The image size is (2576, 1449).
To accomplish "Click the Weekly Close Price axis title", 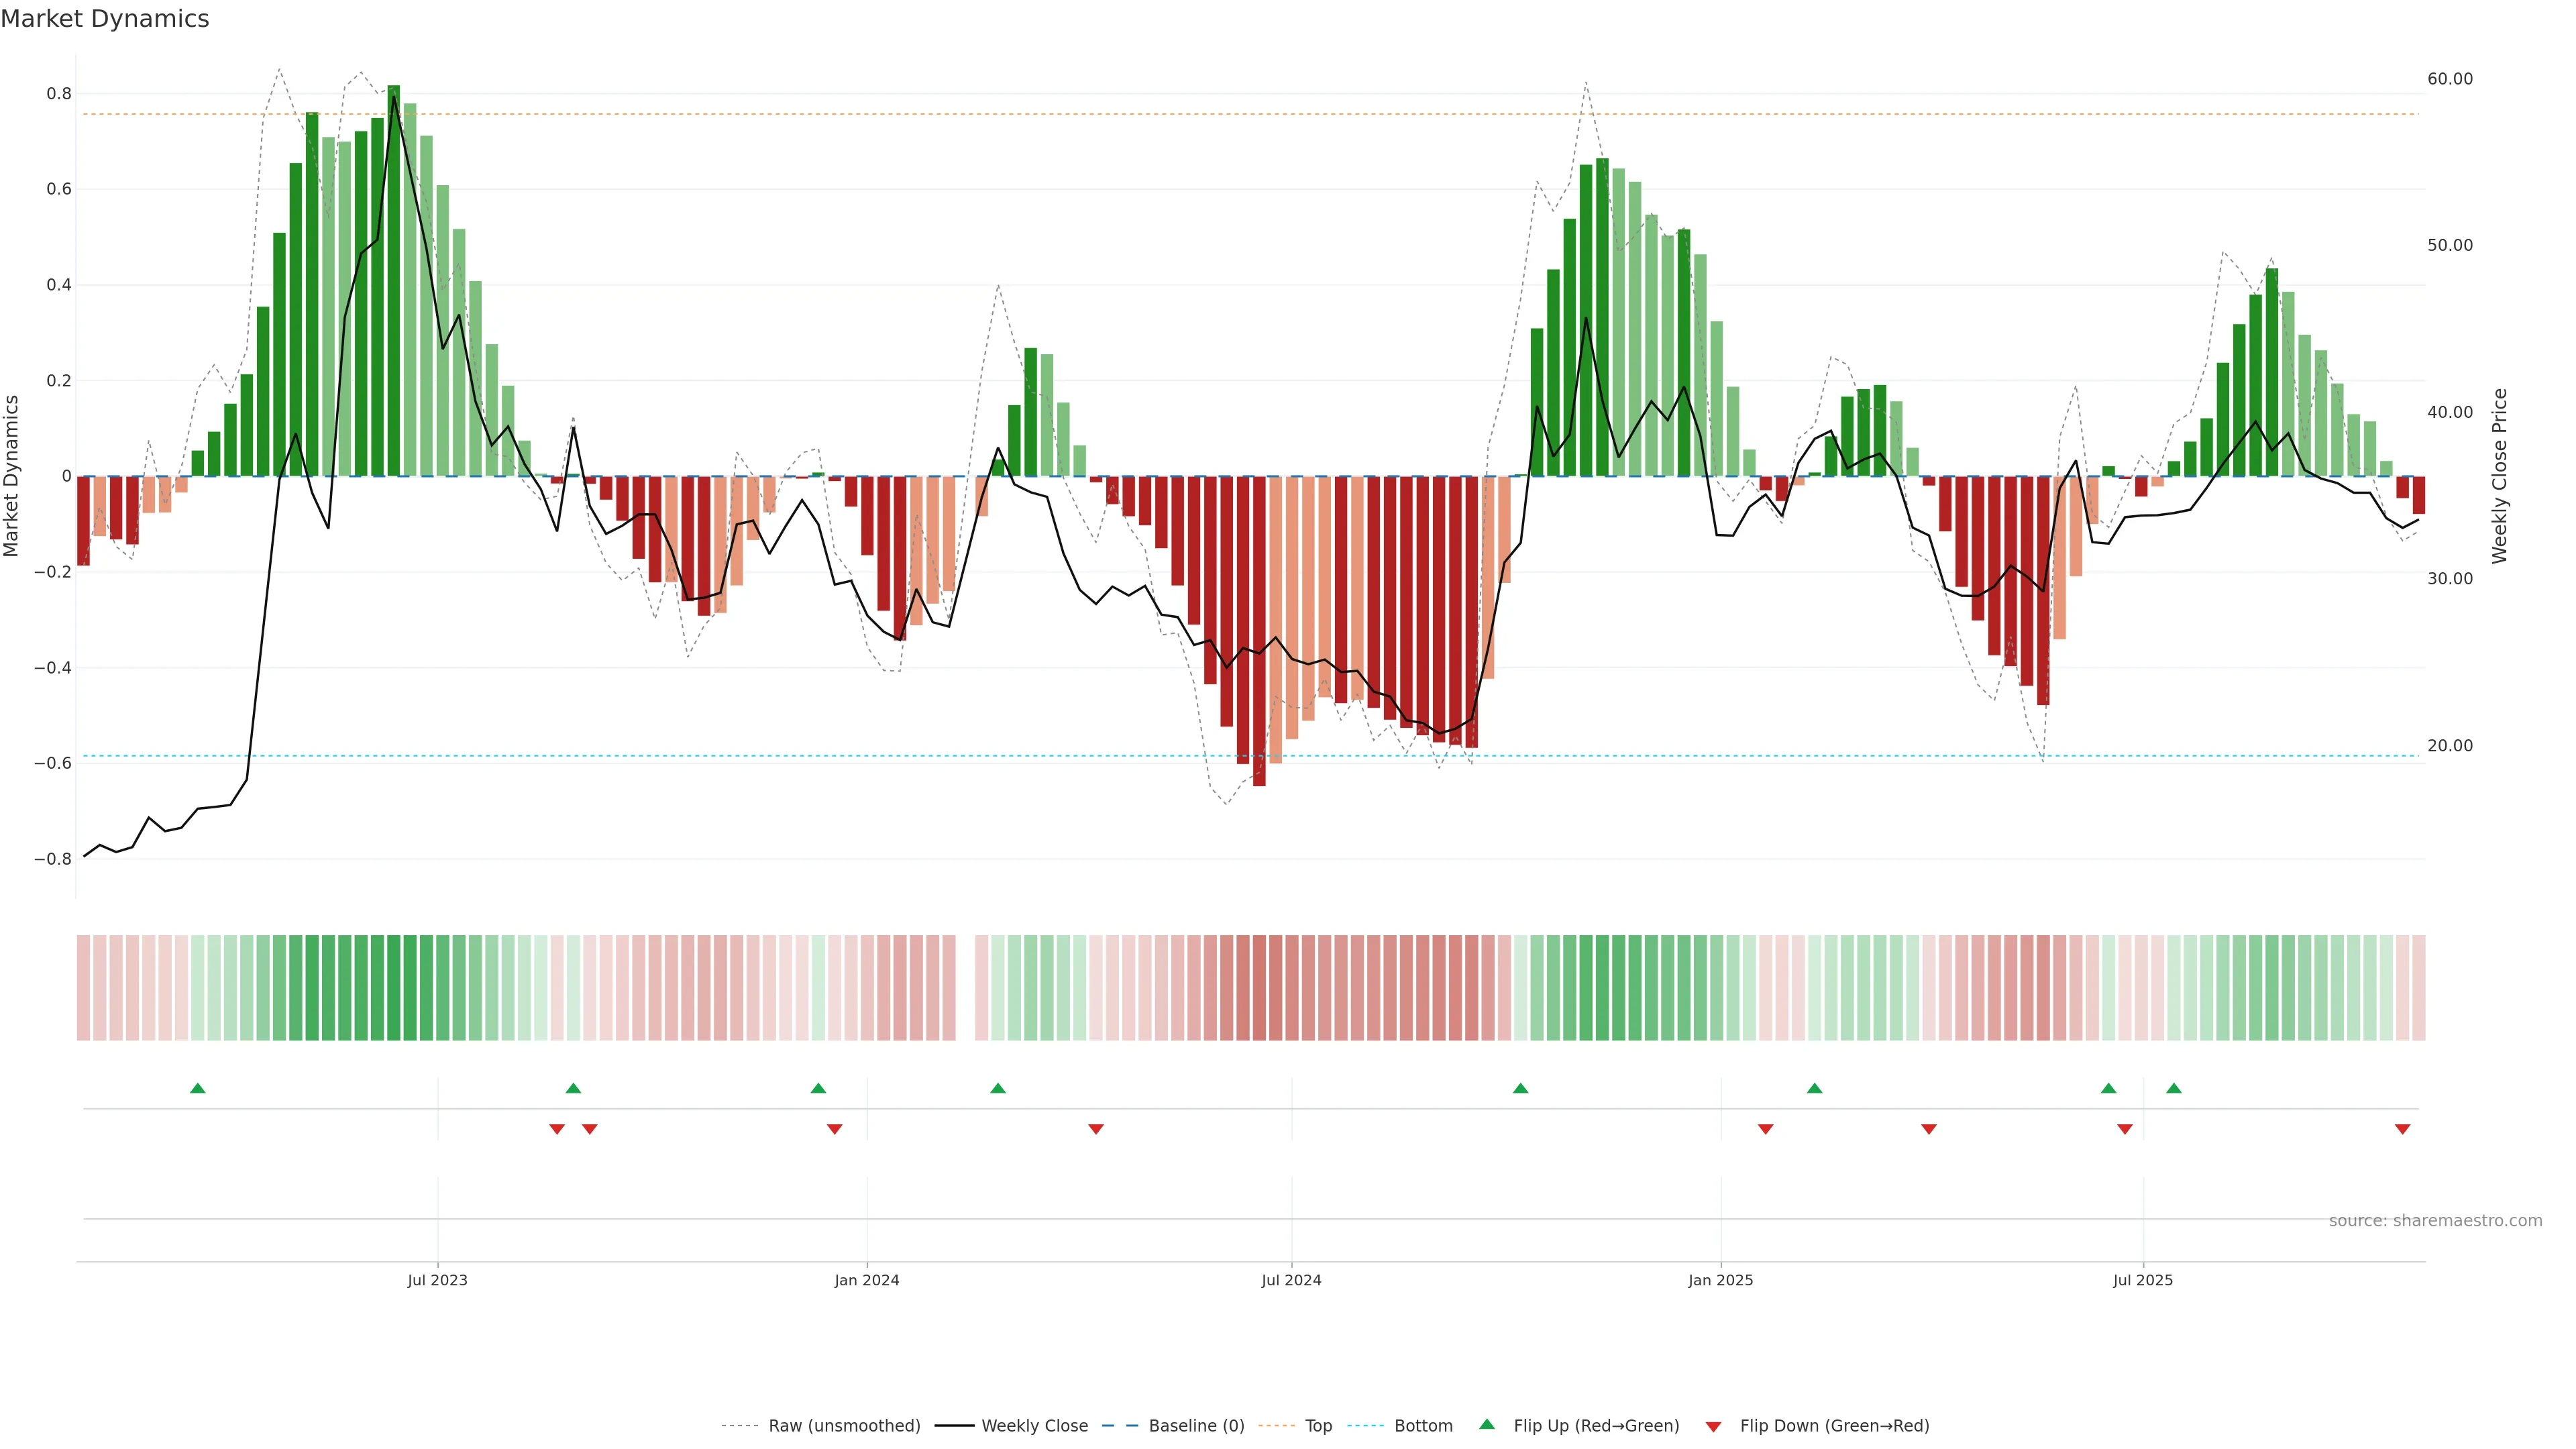I will (2499, 476).
